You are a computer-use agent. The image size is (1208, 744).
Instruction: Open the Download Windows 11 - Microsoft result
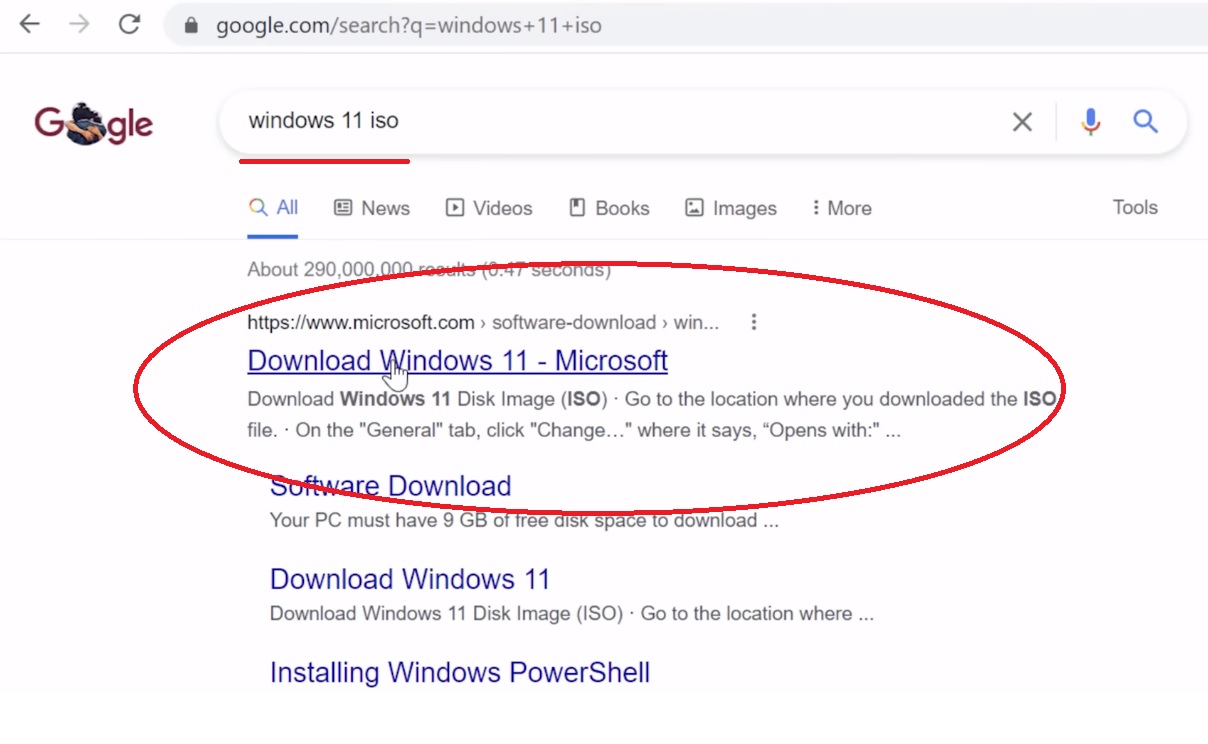click(x=457, y=360)
